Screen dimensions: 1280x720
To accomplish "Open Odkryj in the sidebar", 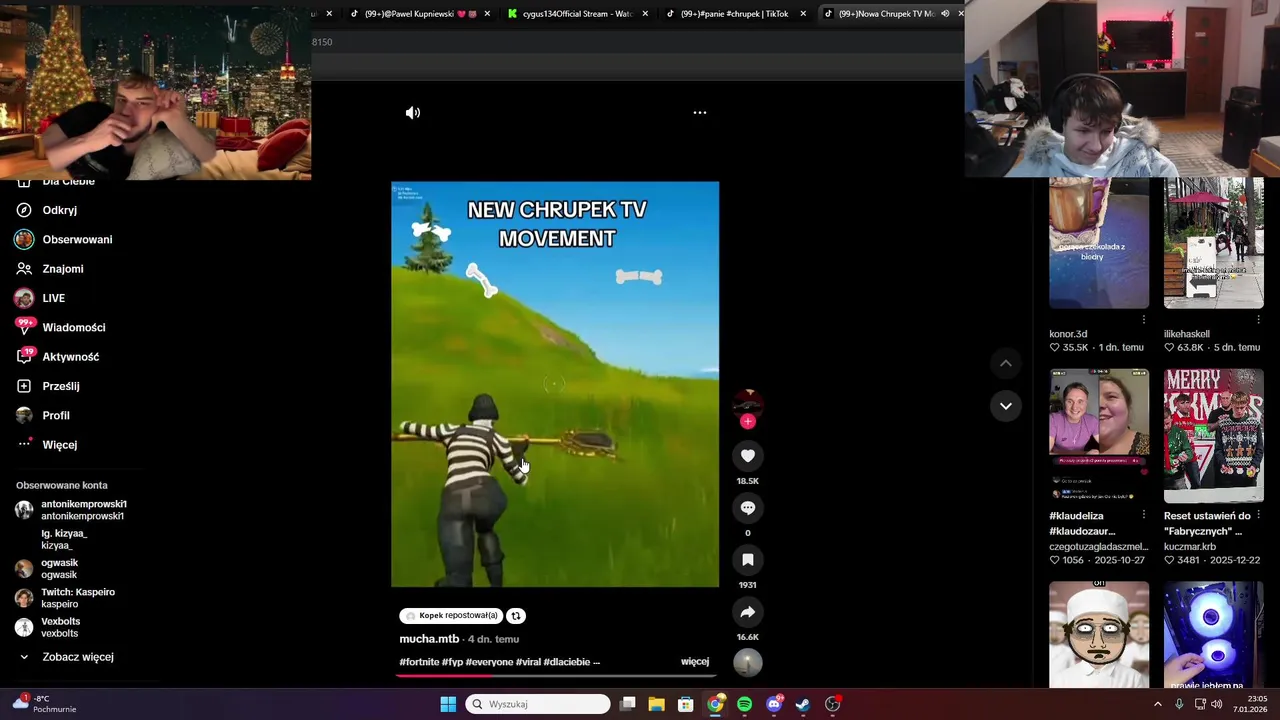I will [60, 210].
